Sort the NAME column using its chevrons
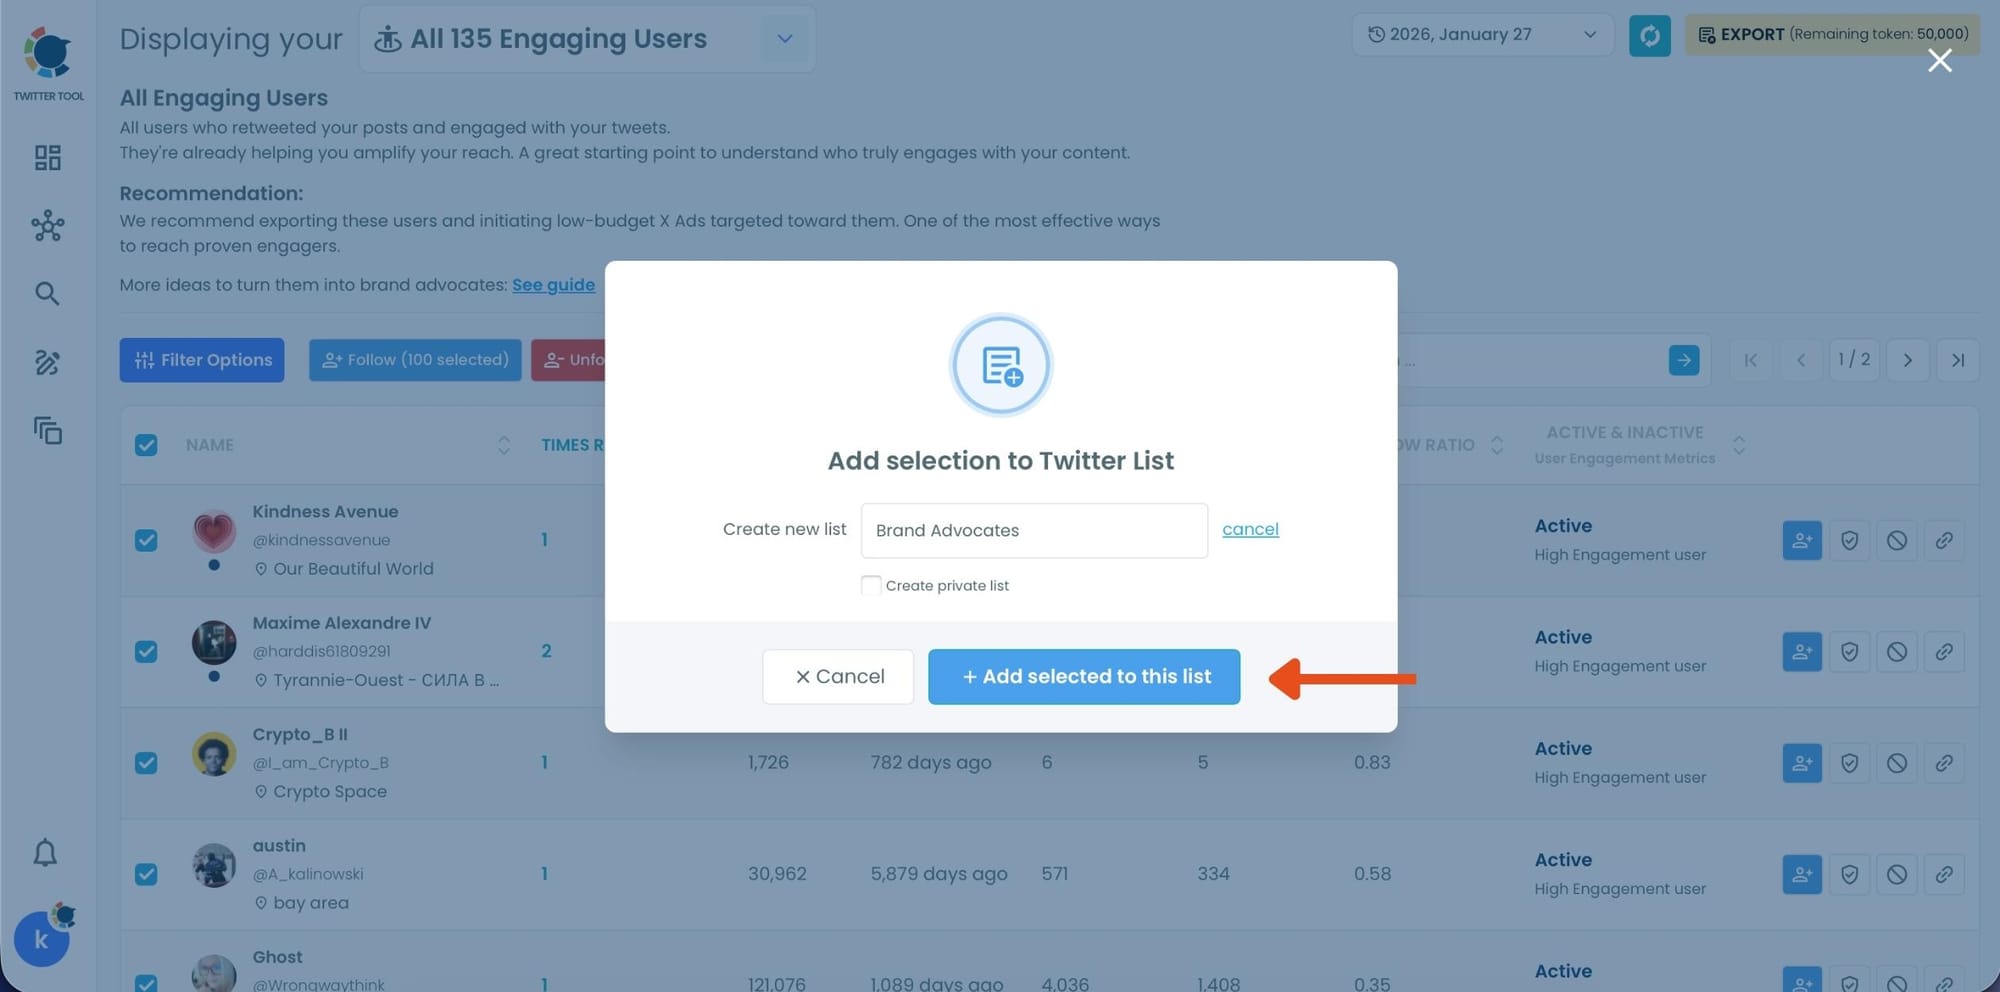 [x=504, y=445]
